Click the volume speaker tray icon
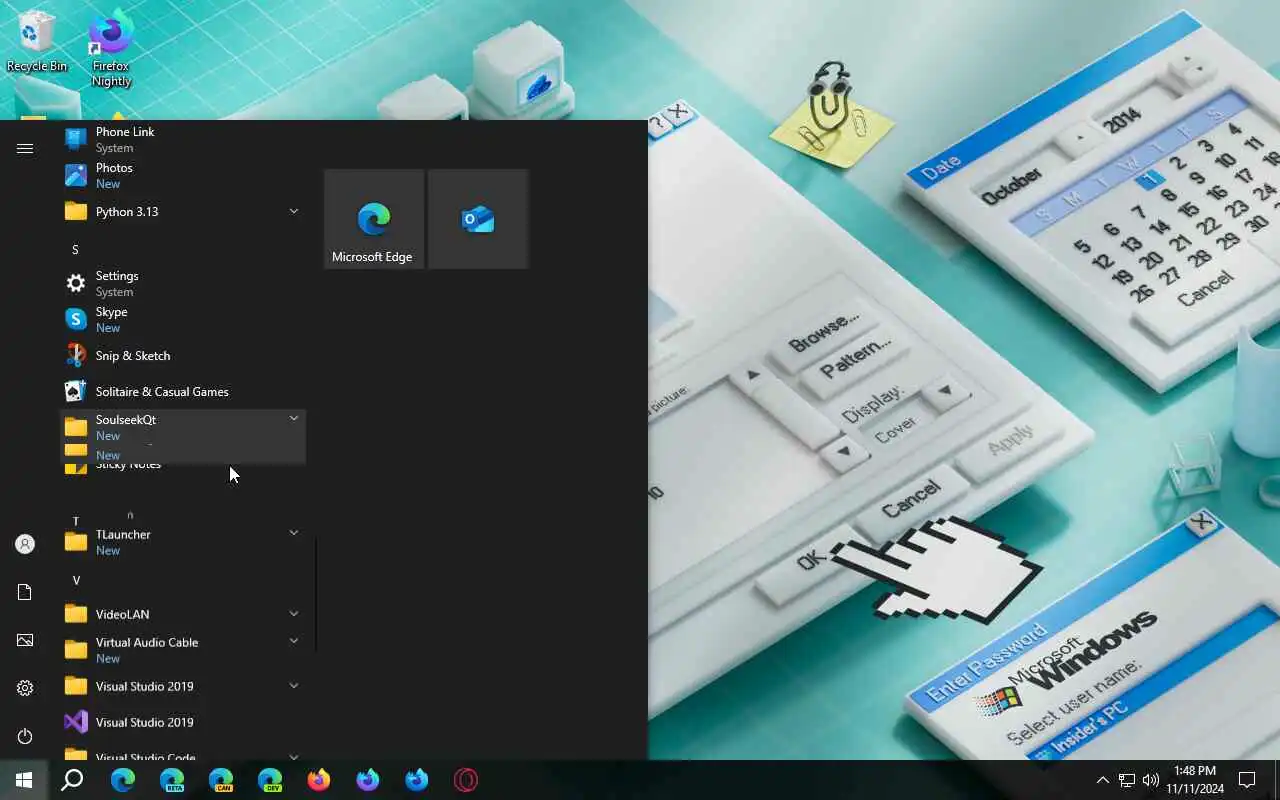The image size is (1280, 800). (1151, 780)
